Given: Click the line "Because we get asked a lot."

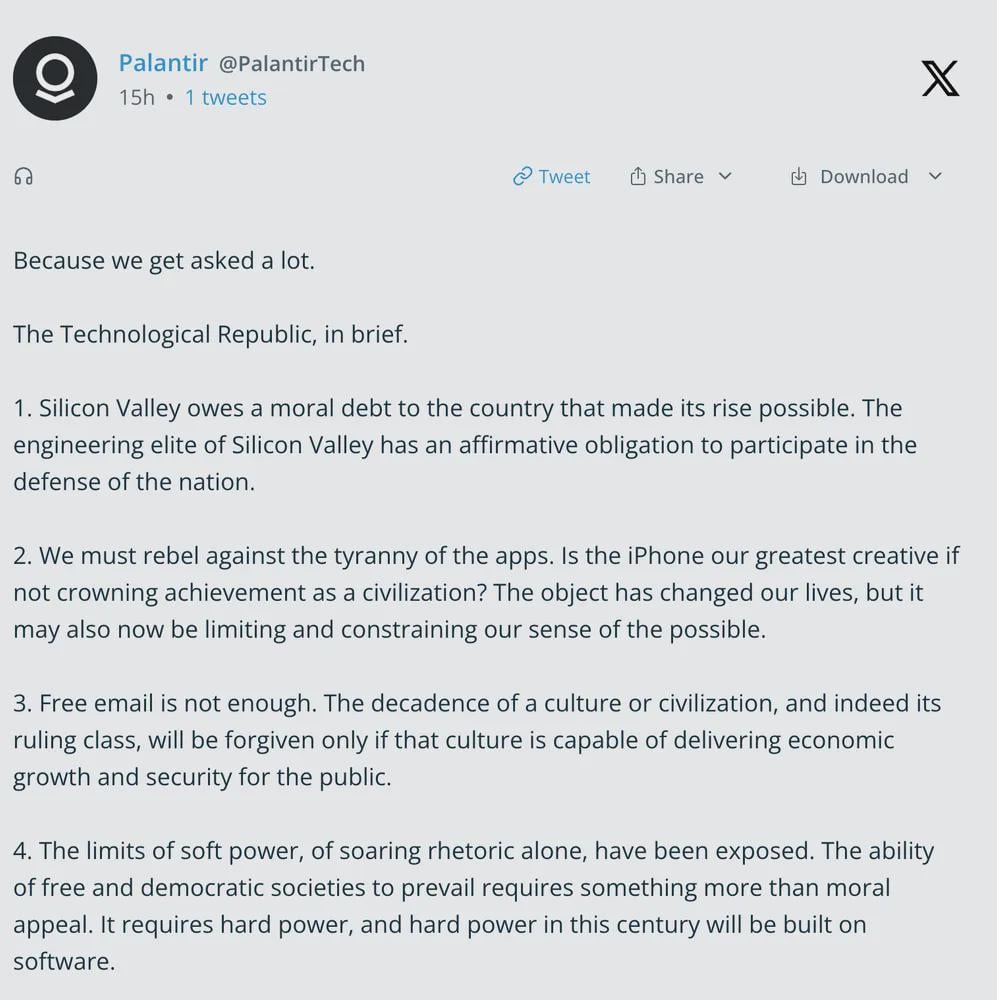Looking at the screenshot, I should point(164,261).
